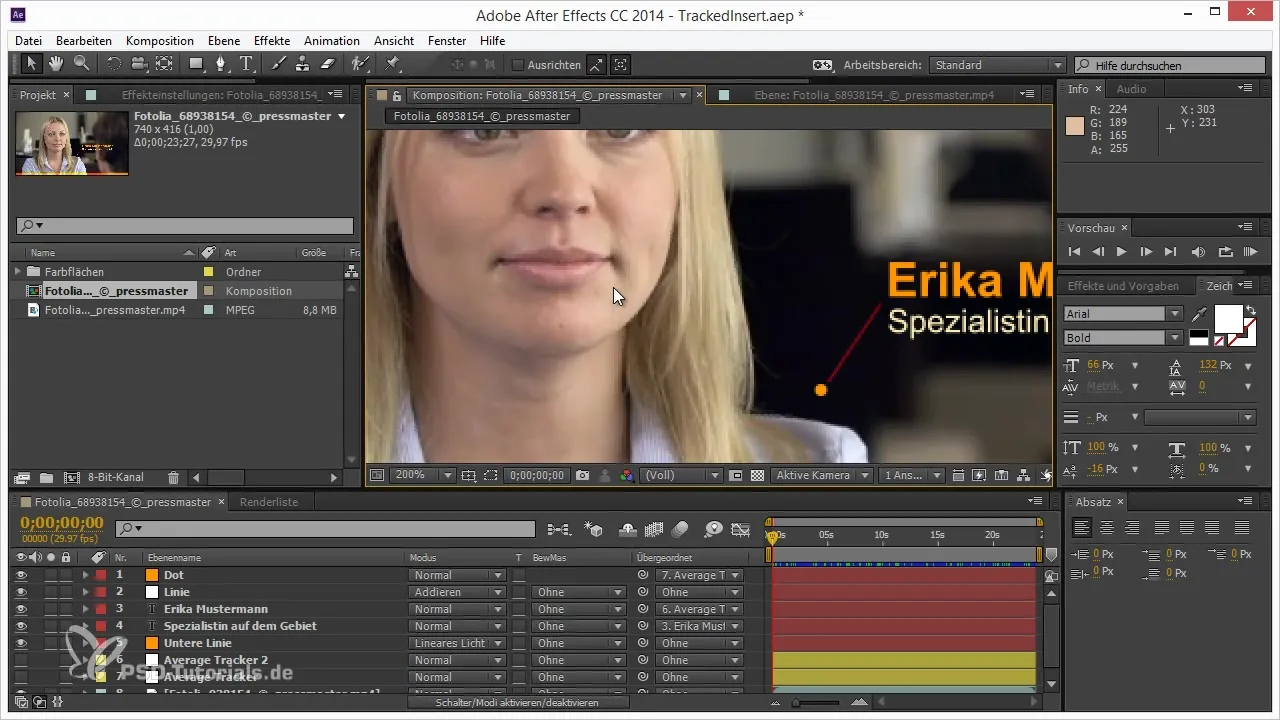Hide the Dot layer eye icon
The width and height of the screenshot is (1280, 720).
click(x=22, y=575)
